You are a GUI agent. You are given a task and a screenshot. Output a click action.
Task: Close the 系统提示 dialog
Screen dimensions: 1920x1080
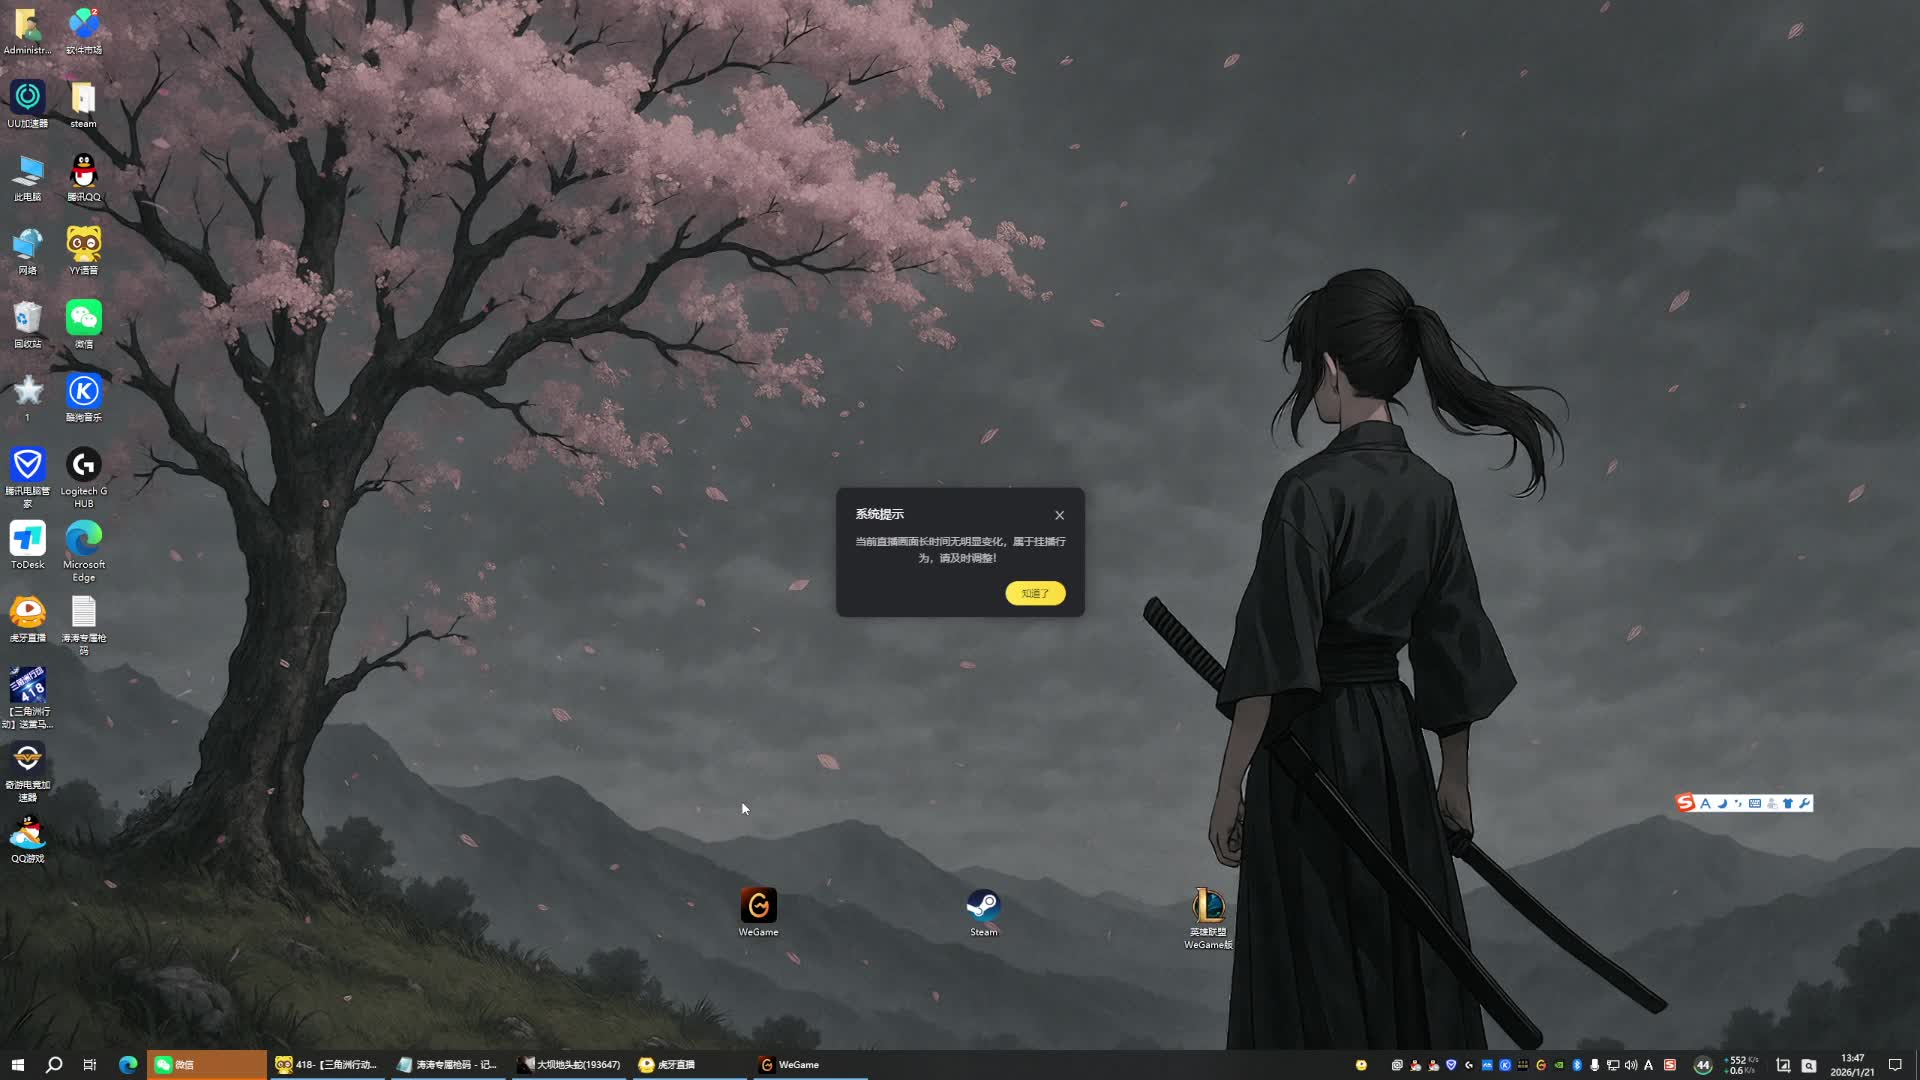1059,515
